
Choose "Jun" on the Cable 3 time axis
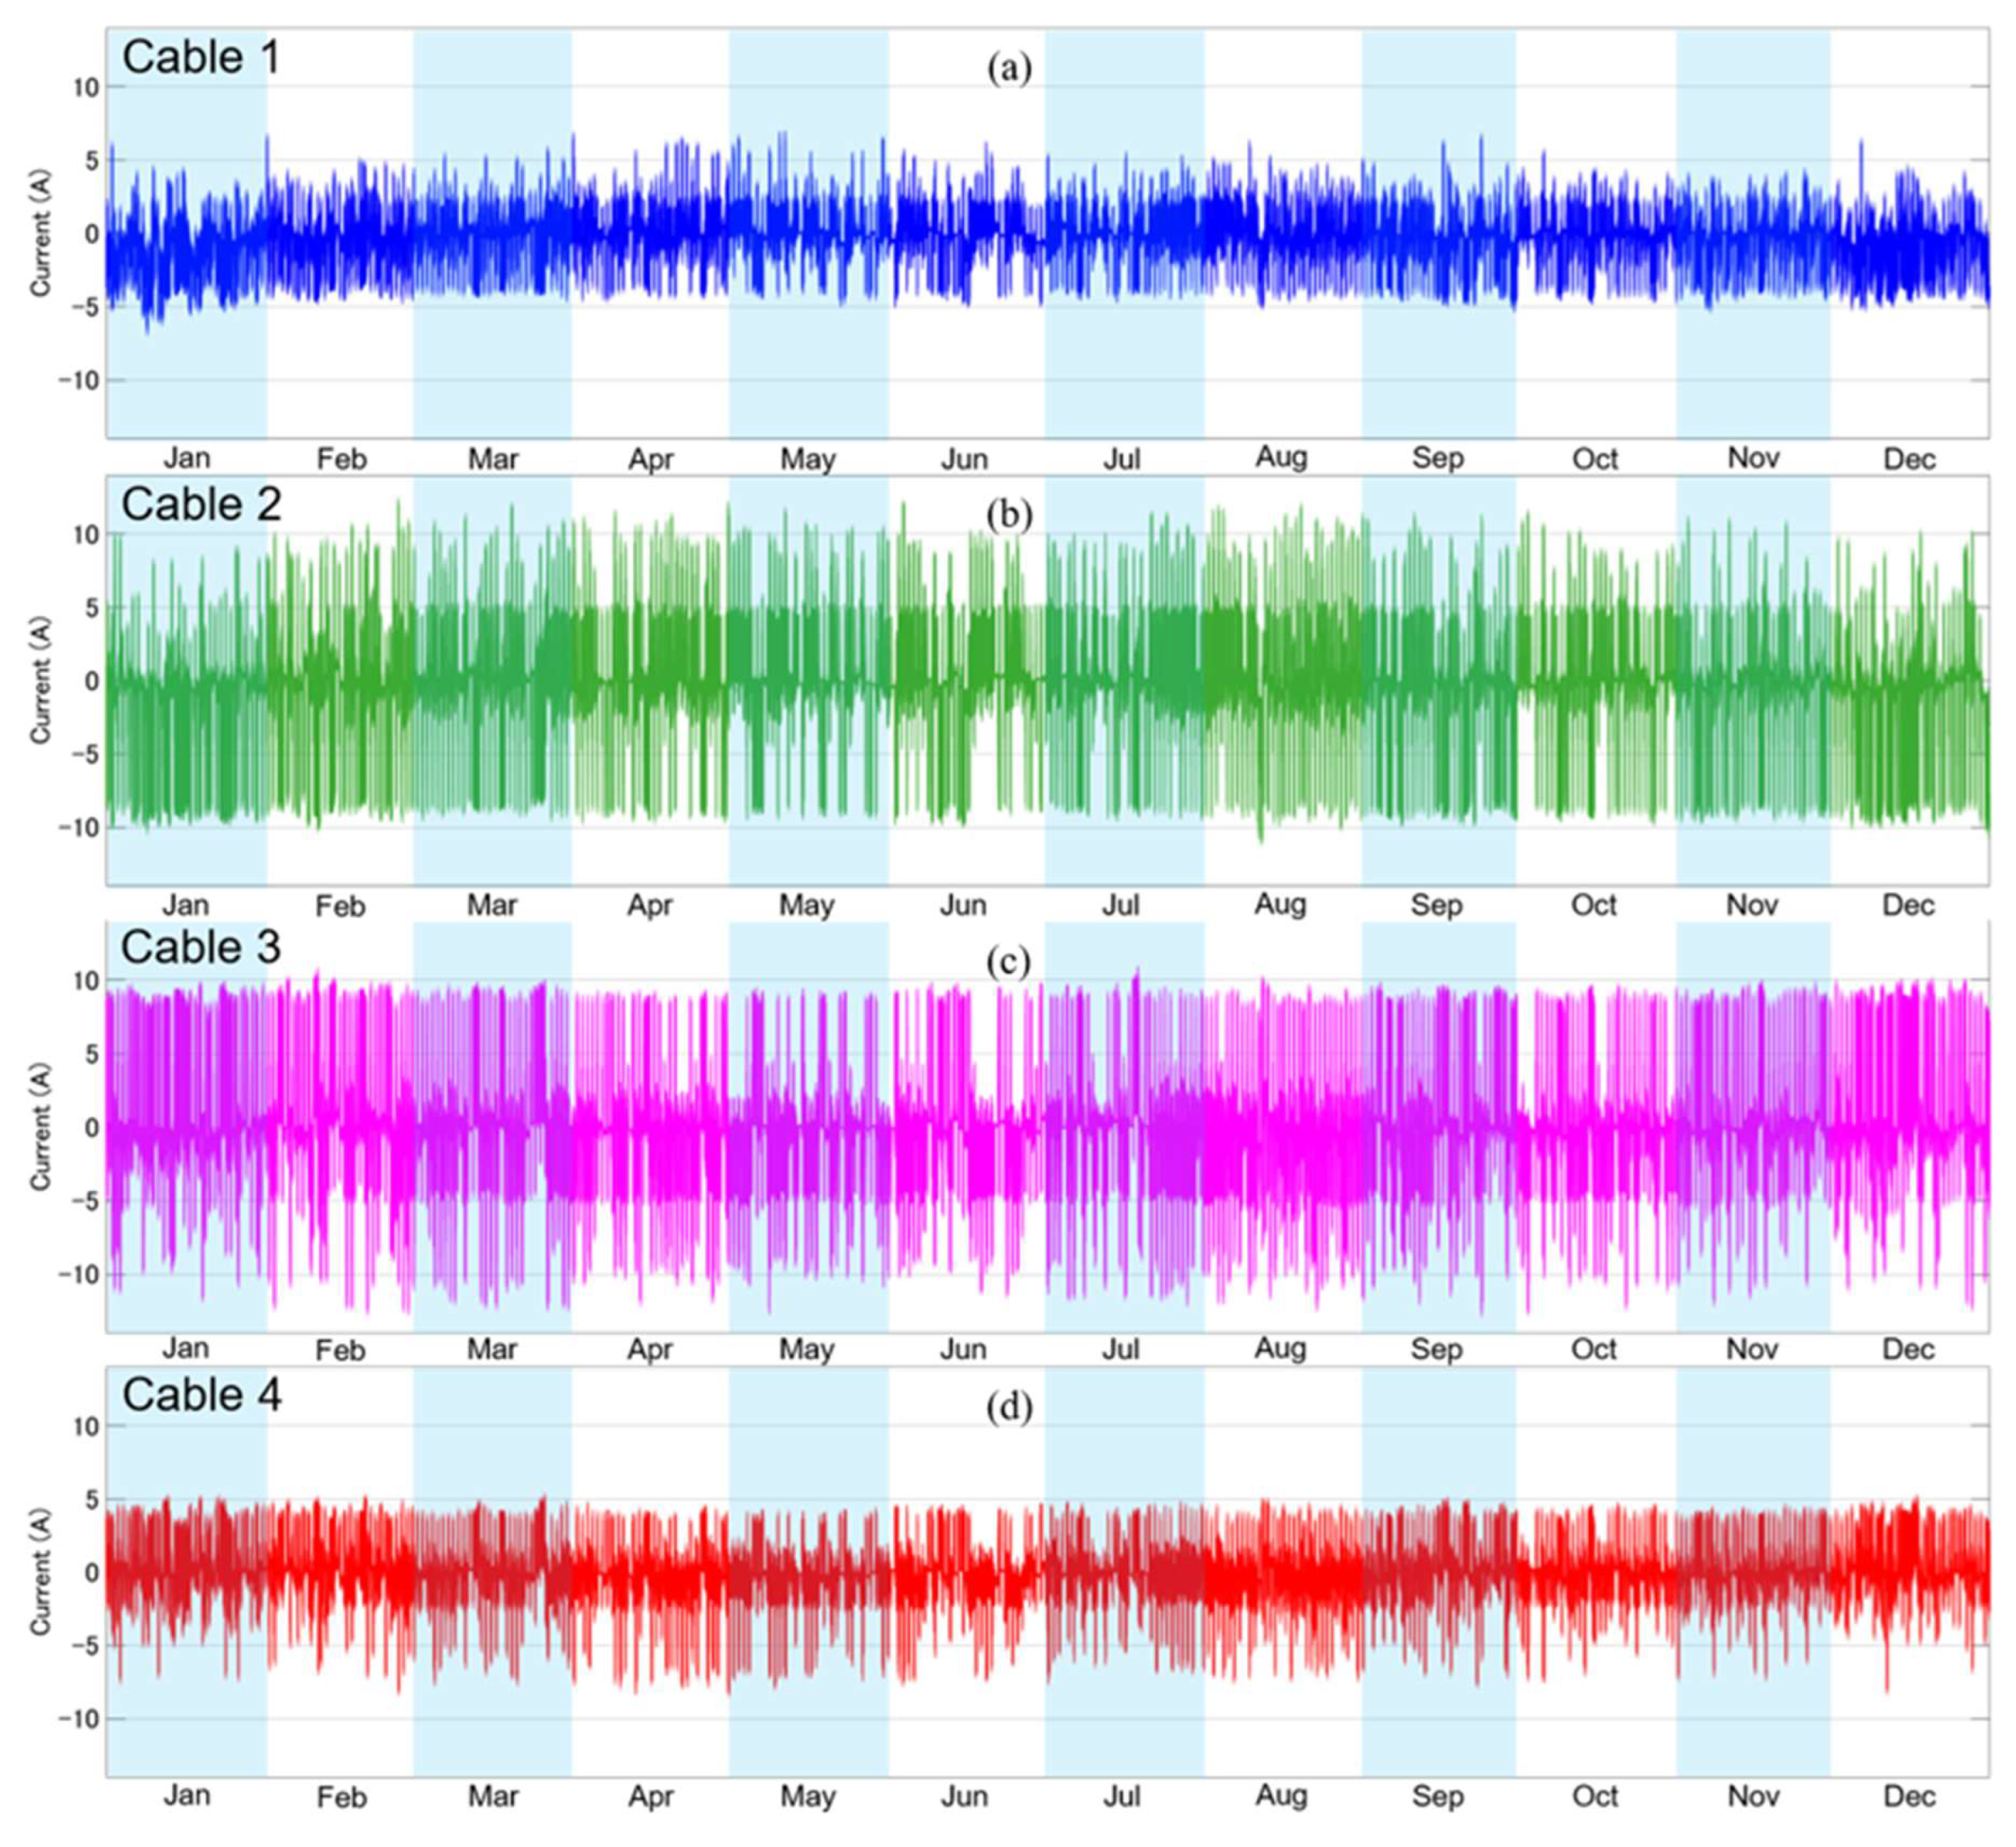964,1350
